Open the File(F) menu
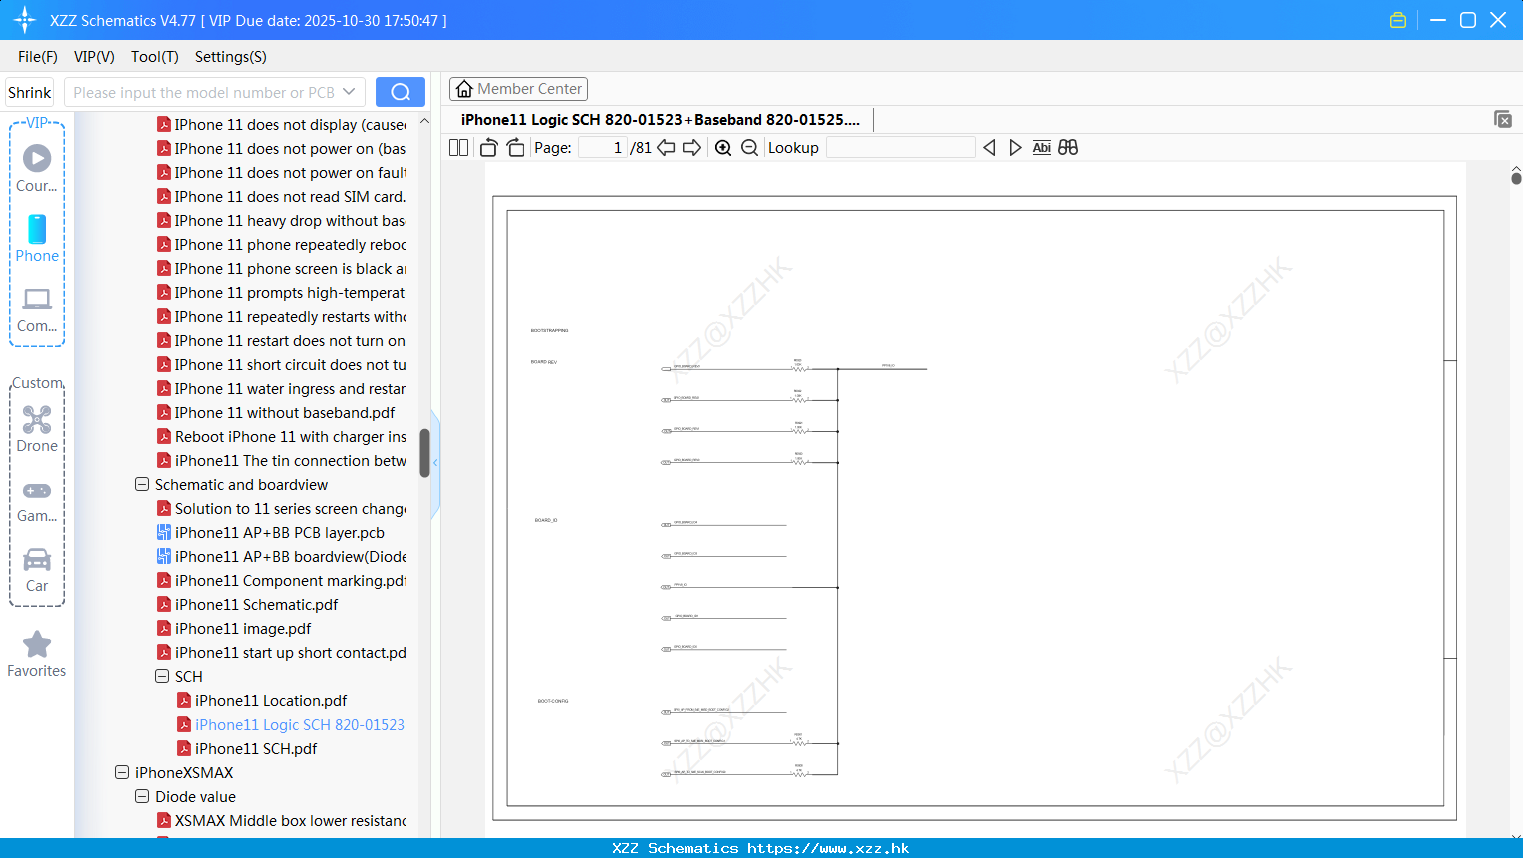 (x=38, y=57)
